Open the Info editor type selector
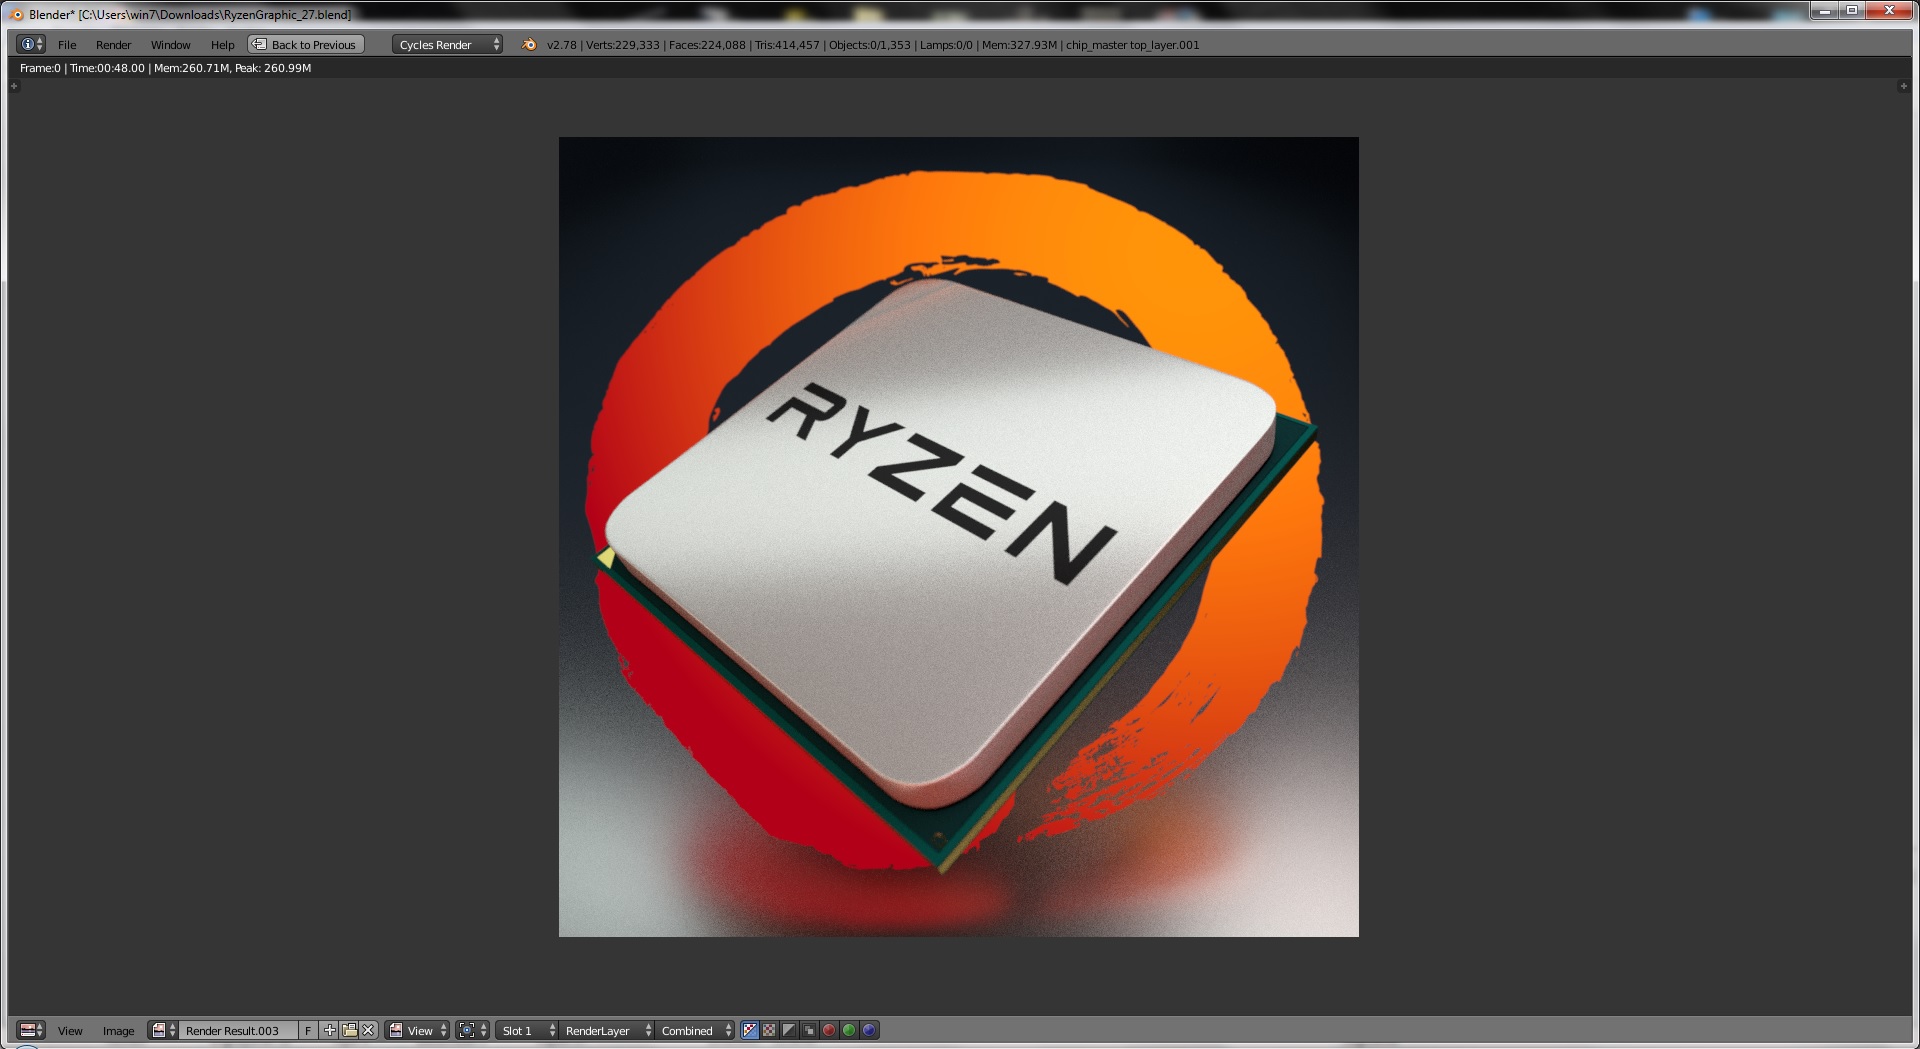Image resolution: width=1920 pixels, height=1049 pixels. coord(31,44)
